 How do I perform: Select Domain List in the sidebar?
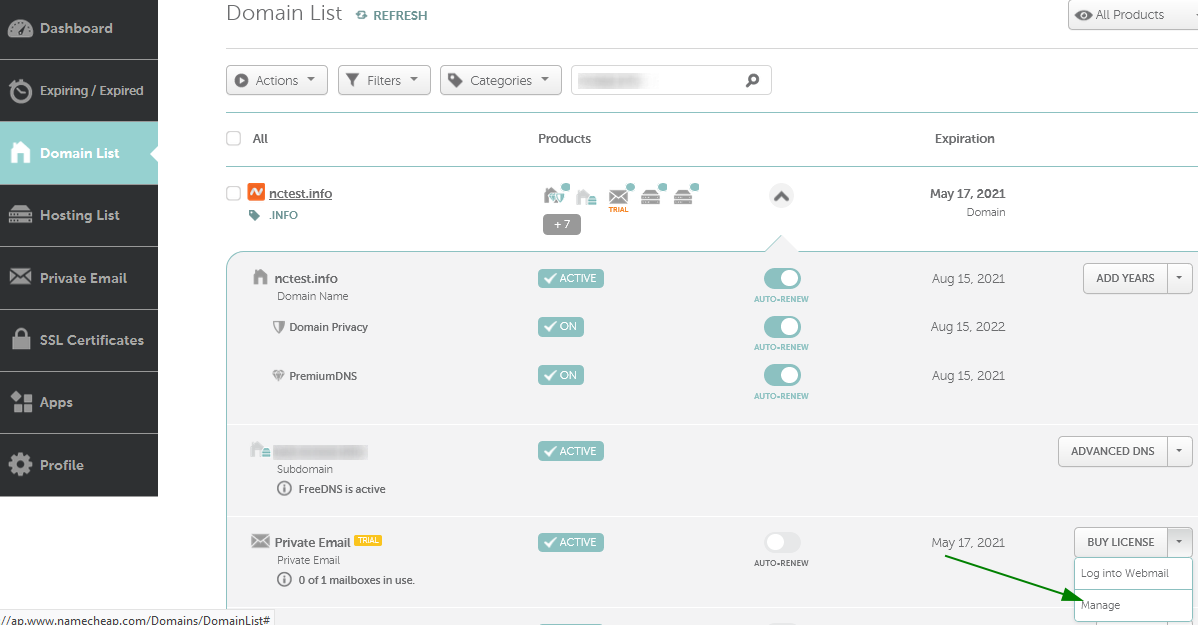(x=79, y=153)
